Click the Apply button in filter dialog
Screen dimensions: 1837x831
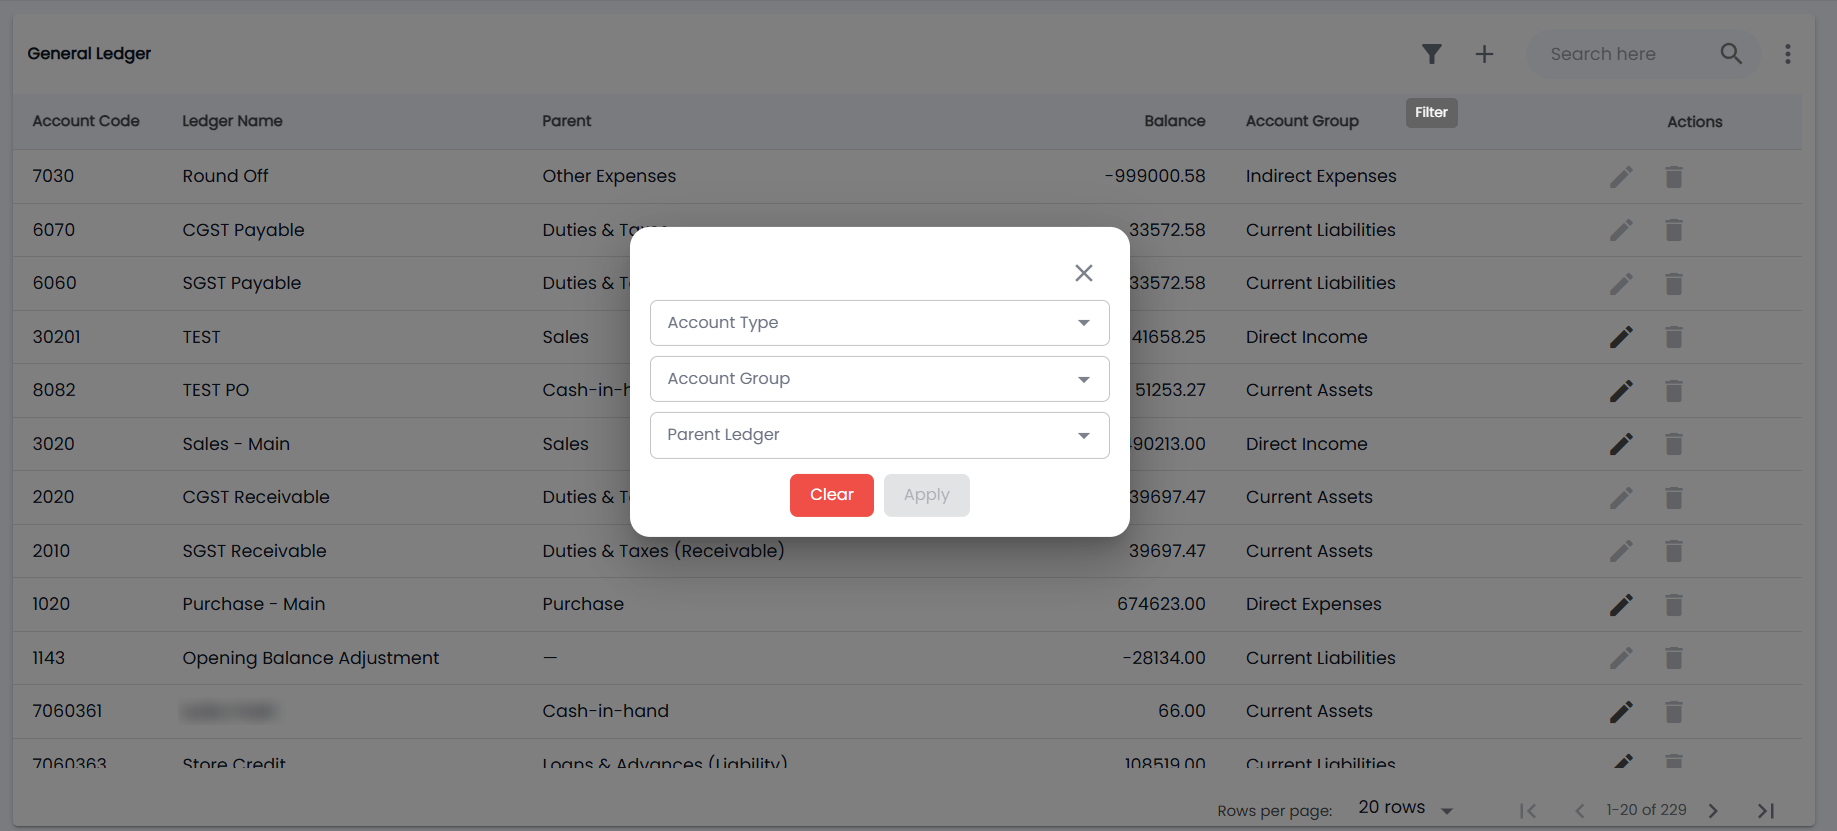[927, 495]
